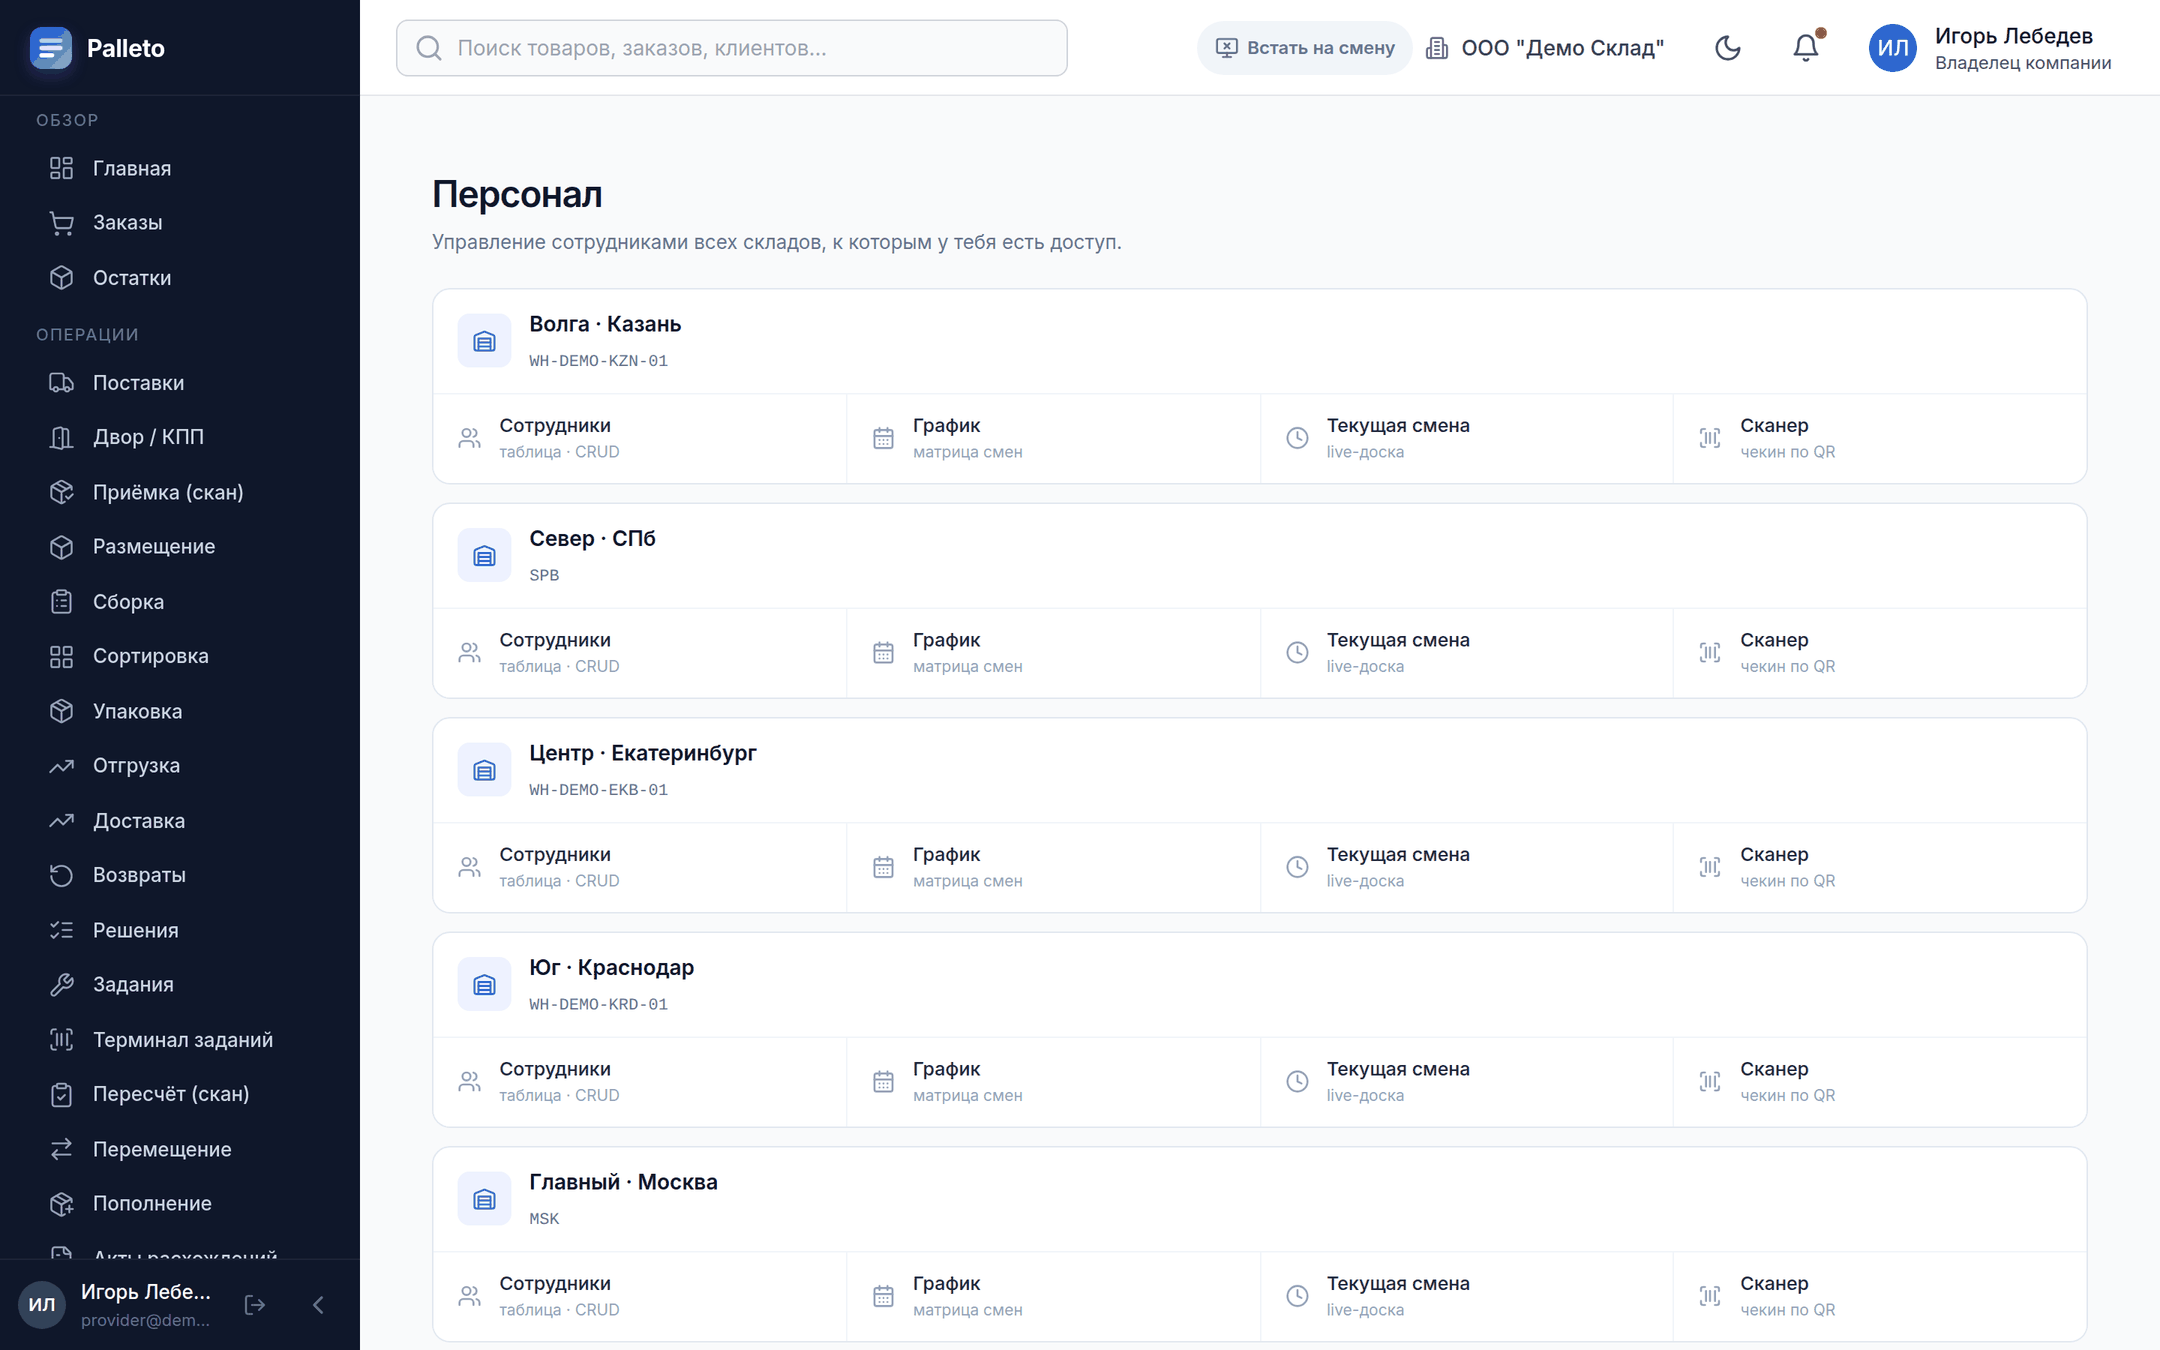Toggle dark mode with the moon icon
Screen dimensions: 2160x1350
click(x=1727, y=48)
